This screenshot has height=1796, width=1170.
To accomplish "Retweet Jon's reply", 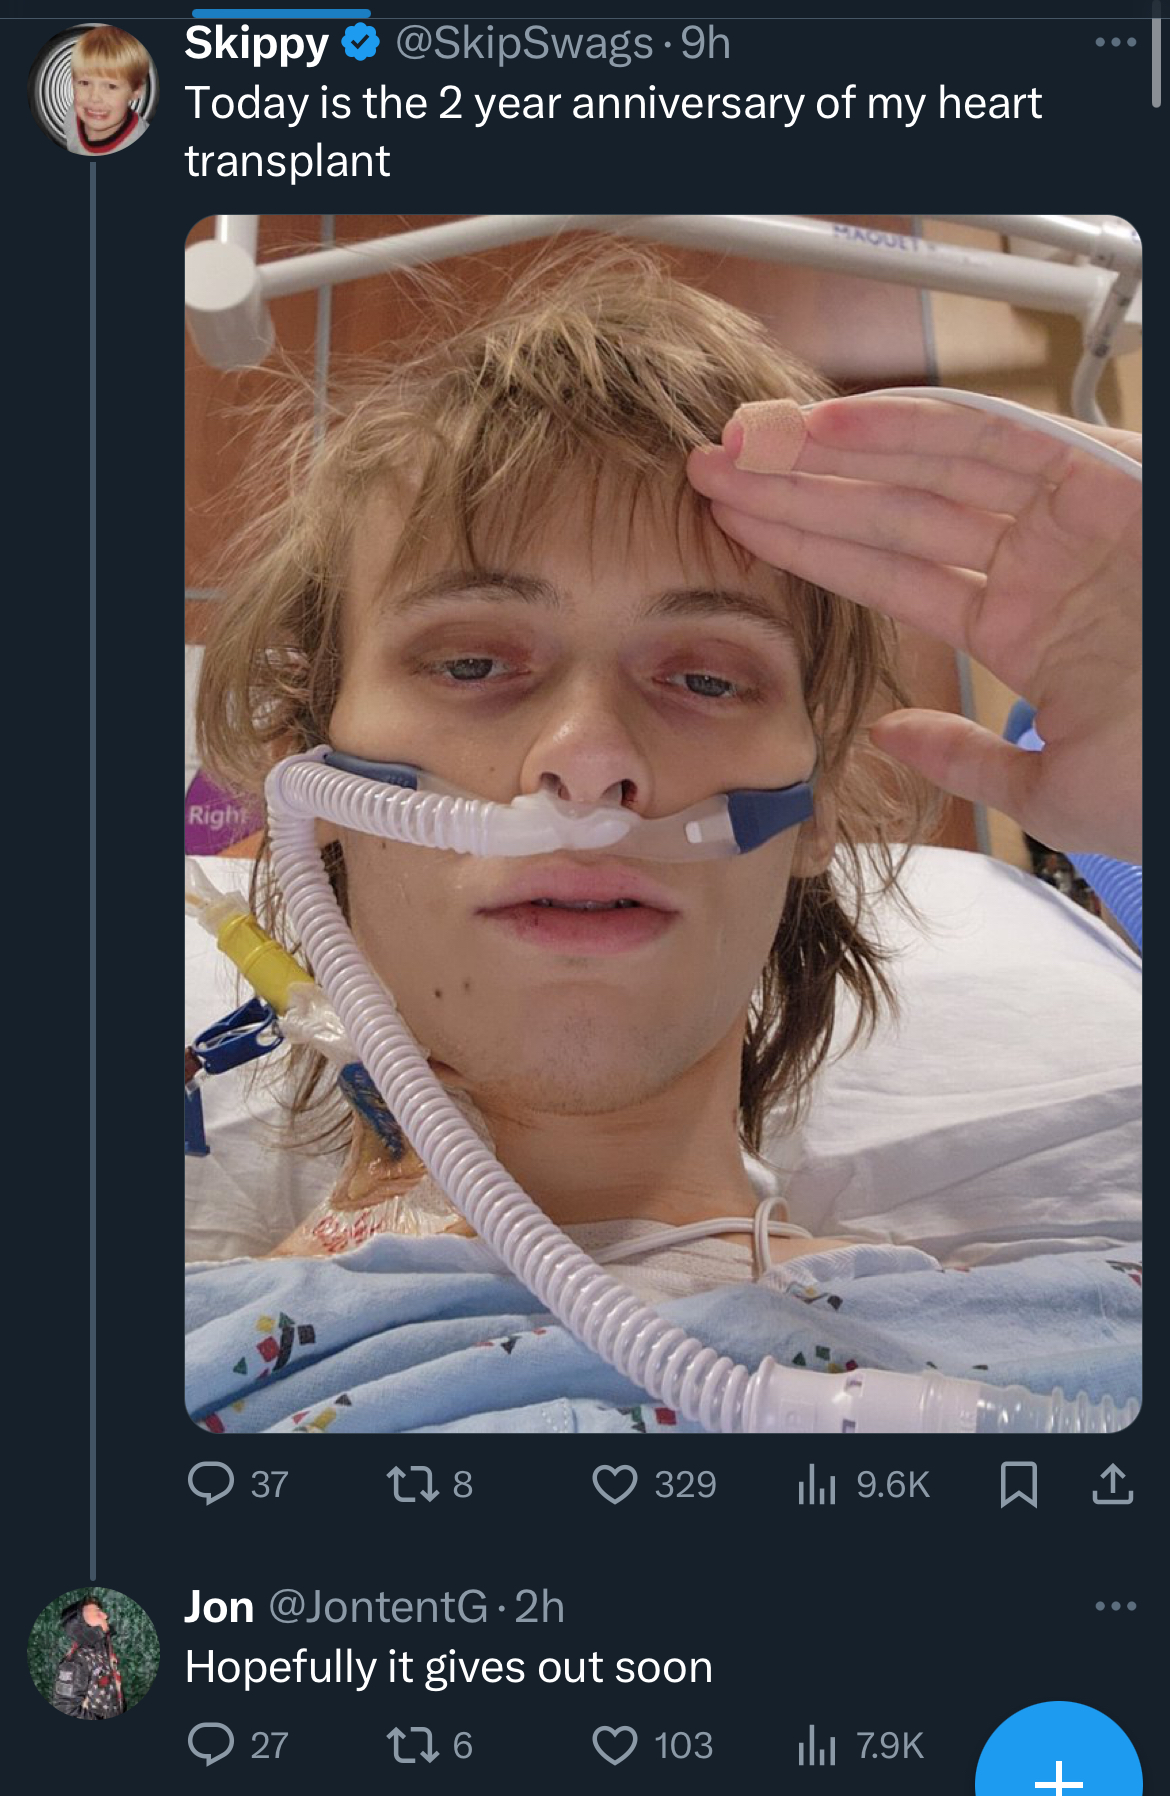I will [x=430, y=1745].
